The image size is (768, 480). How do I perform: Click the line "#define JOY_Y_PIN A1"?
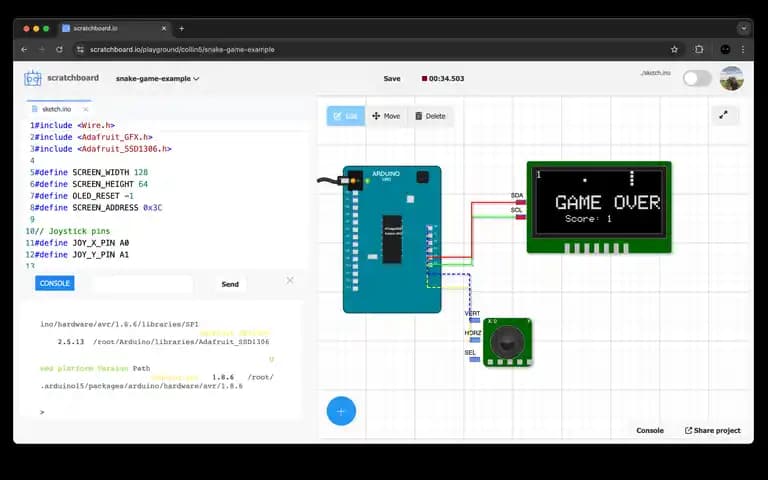(x=82, y=255)
